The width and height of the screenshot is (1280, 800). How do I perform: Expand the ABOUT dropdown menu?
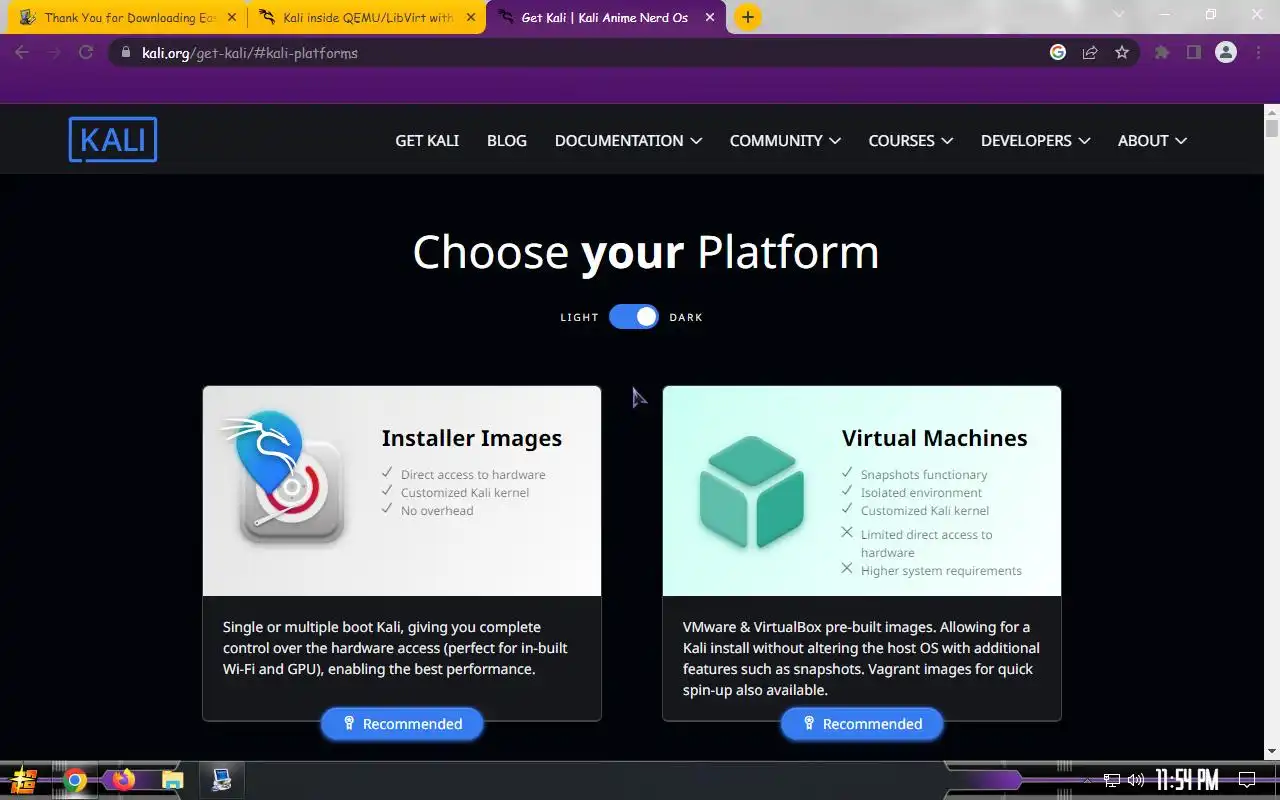coord(1152,141)
